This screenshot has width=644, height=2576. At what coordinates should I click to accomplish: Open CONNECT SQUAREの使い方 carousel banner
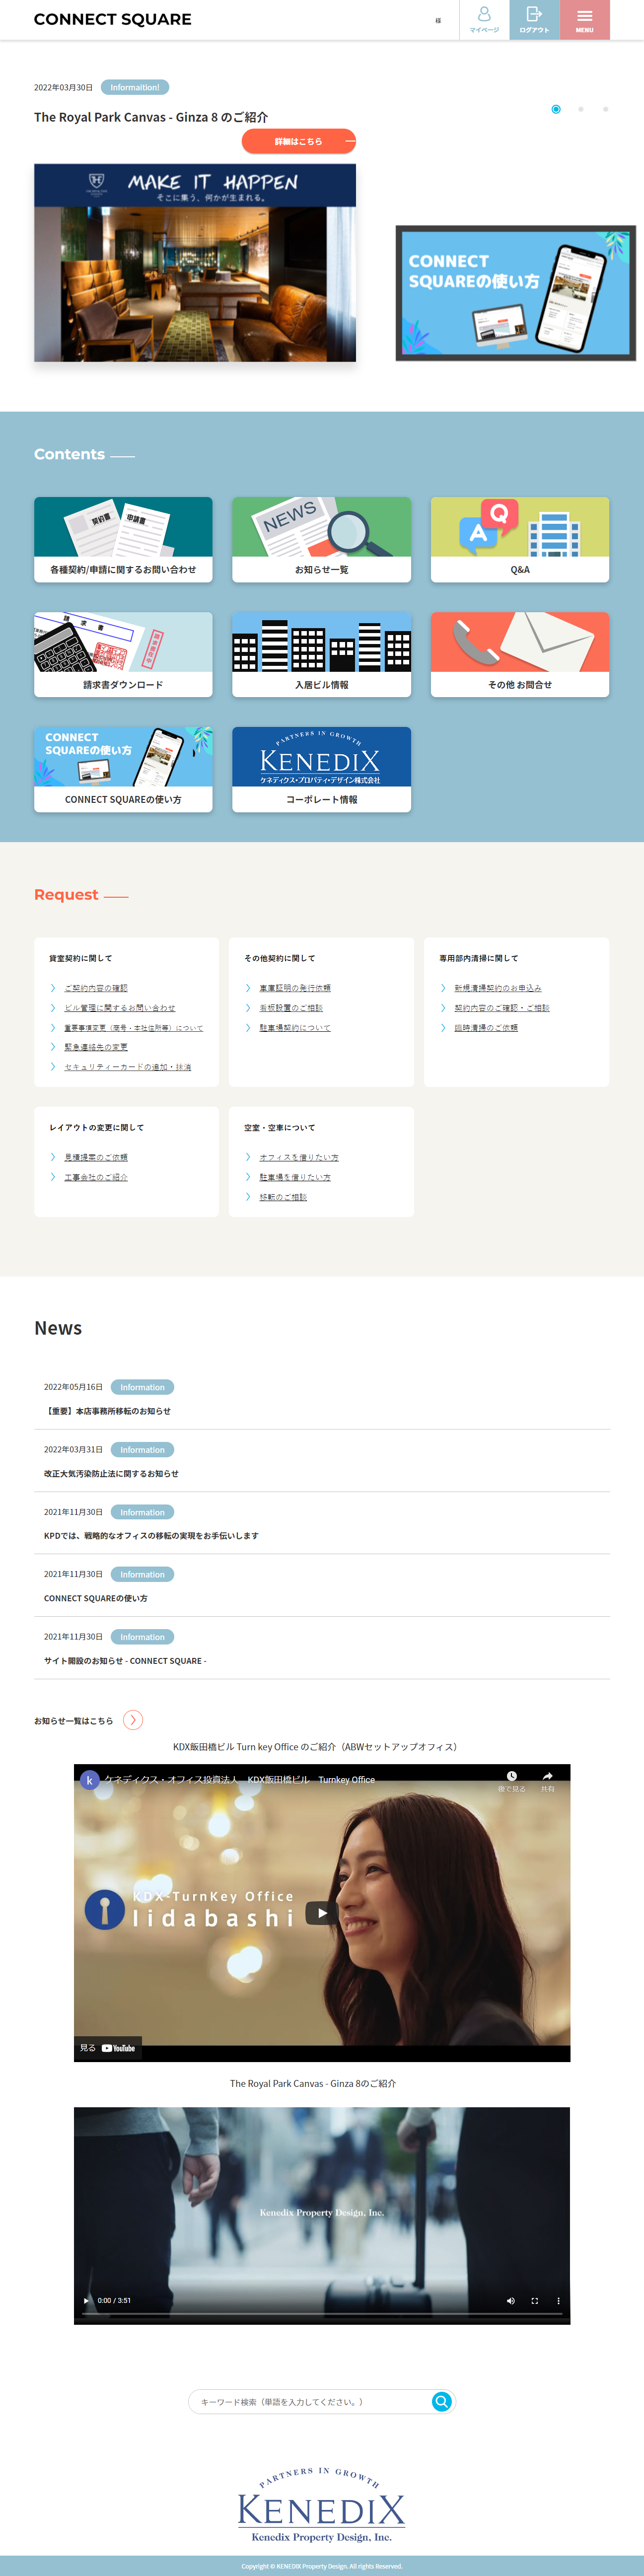pyautogui.click(x=516, y=293)
